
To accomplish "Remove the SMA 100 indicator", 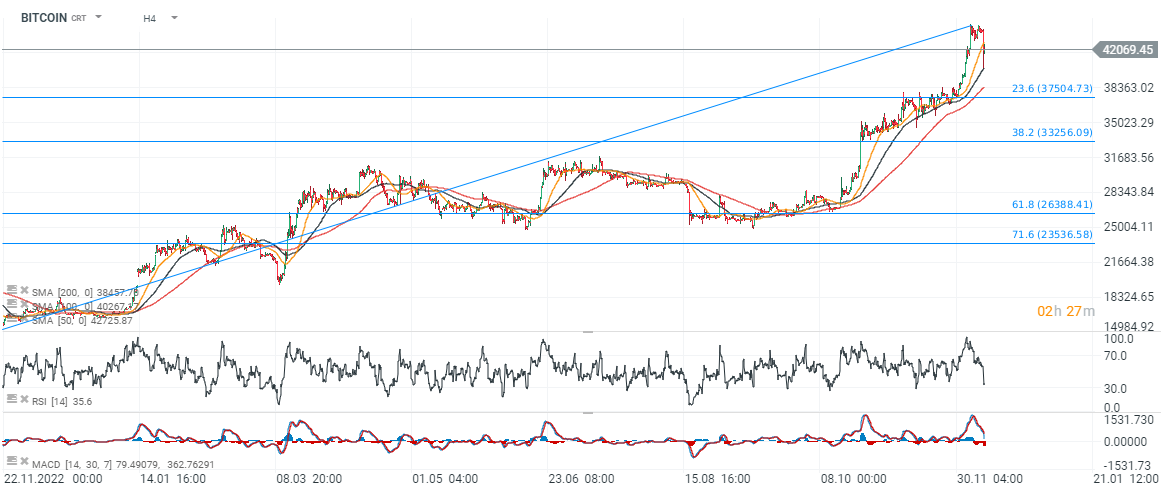I will click(x=24, y=306).
